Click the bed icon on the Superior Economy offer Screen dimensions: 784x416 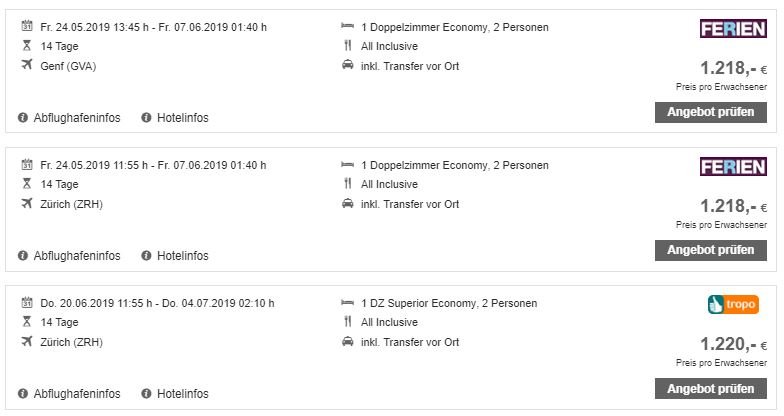point(347,303)
